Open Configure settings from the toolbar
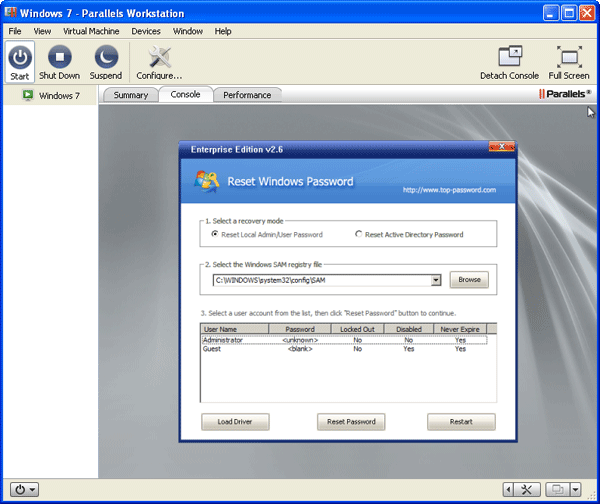The image size is (600, 504). click(x=159, y=59)
